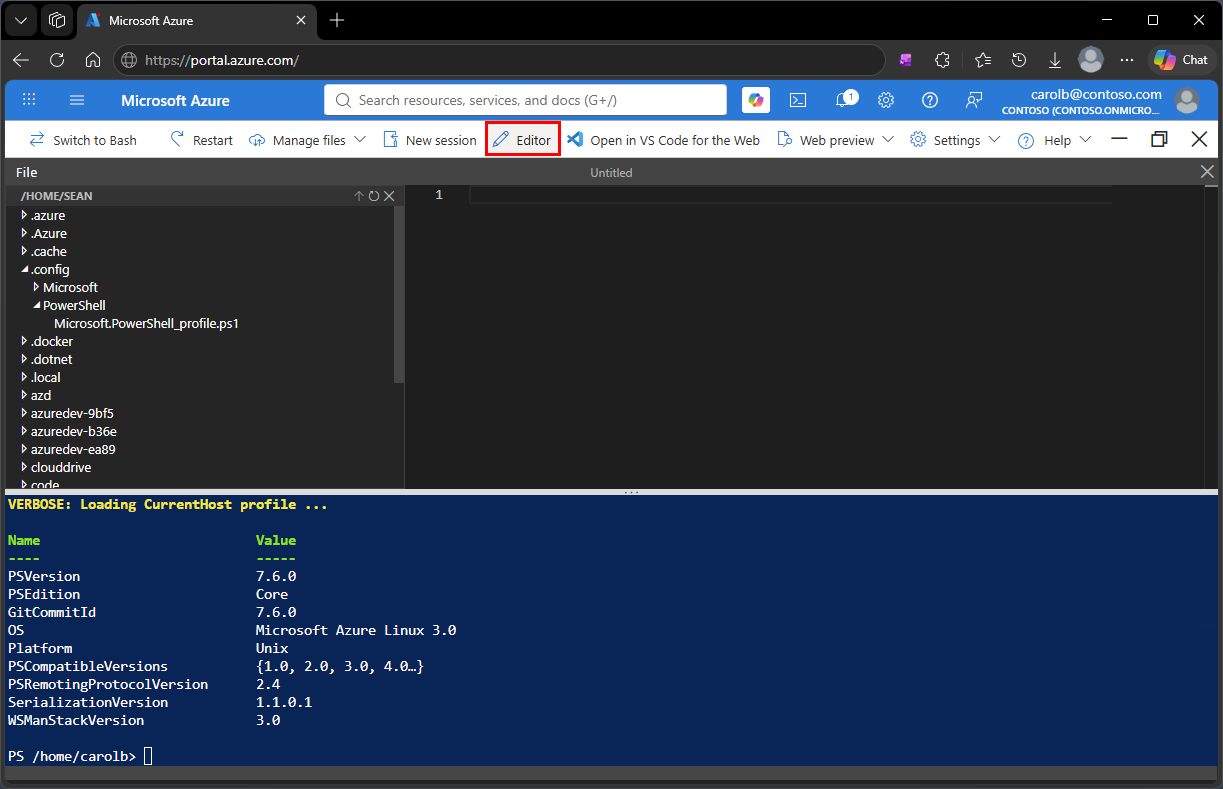Screen dimensions: 1223x789
Task: Open the Cloud Shell Editor
Action: (x=523, y=140)
